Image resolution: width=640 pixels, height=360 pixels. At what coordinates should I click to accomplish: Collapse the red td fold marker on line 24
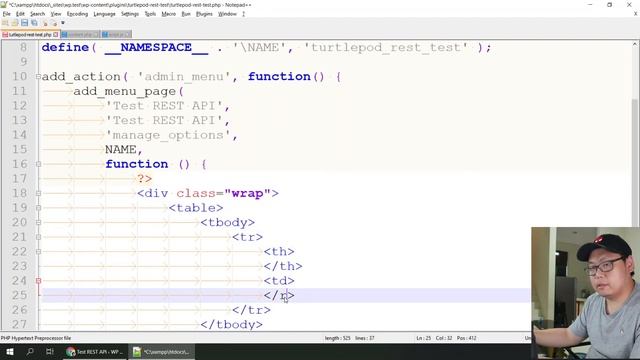[x=38, y=281]
